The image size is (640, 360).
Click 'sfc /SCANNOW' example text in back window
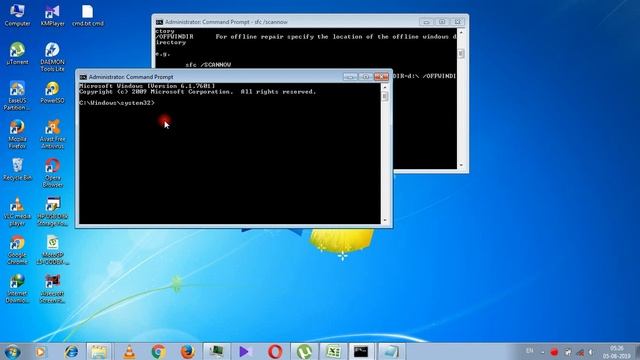208,64
